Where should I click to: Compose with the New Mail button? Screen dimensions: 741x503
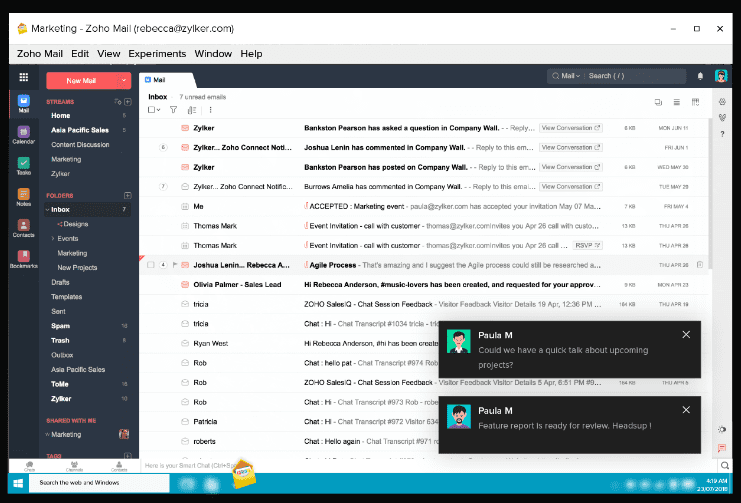pyautogui.click(x=82, y=80)
